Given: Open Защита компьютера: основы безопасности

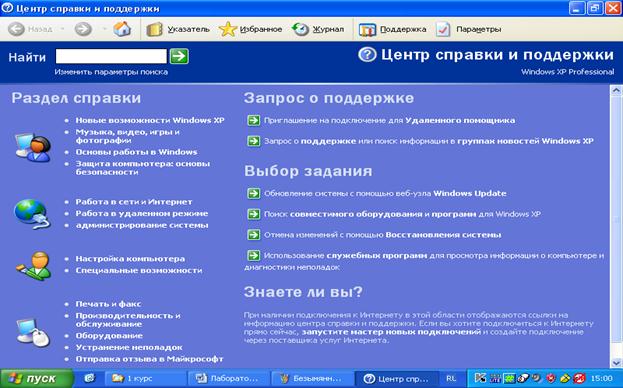Looking at the screenshot, I should click(x=143, y=168).
